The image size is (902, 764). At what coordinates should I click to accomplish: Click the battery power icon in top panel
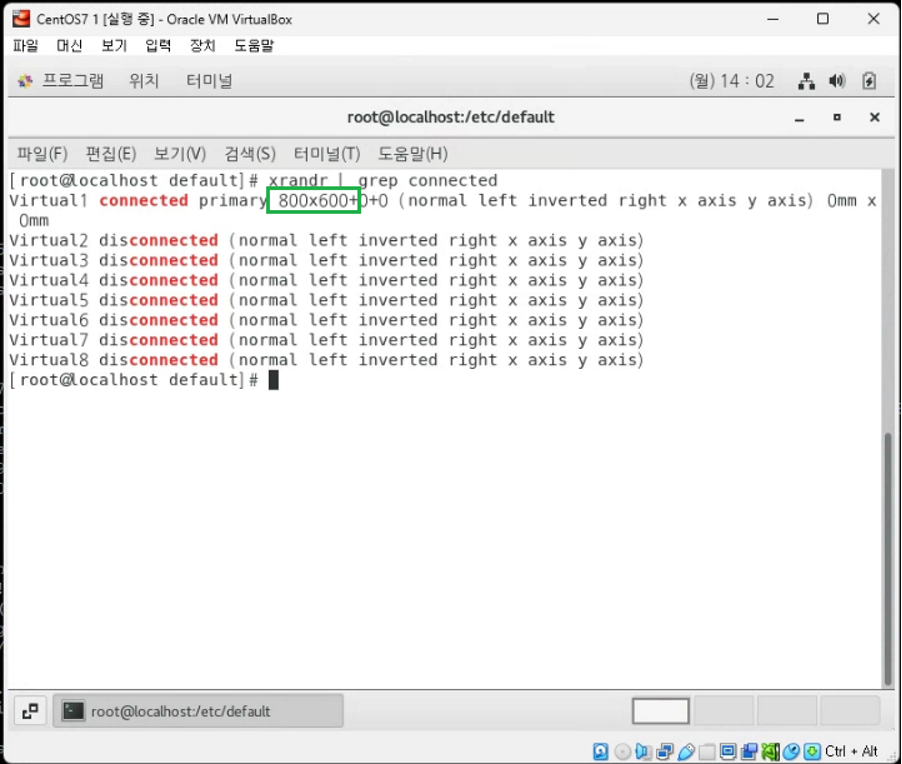[x=869, y=81]
